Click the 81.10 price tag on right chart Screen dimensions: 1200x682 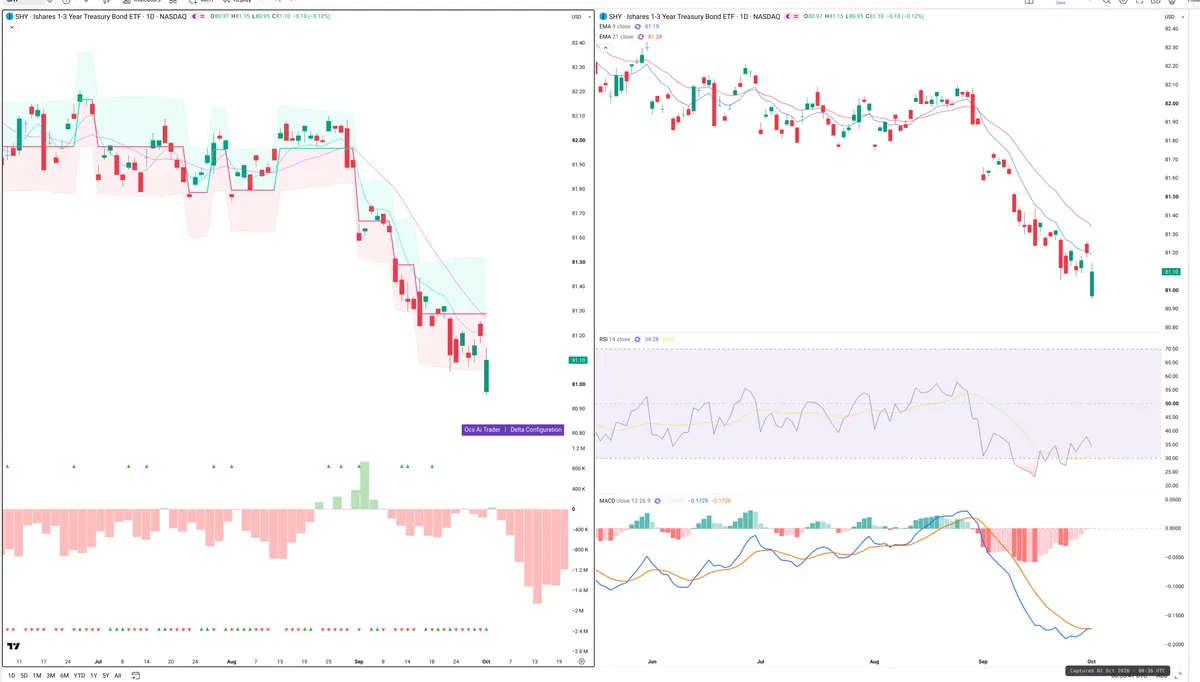point(1171,272)
